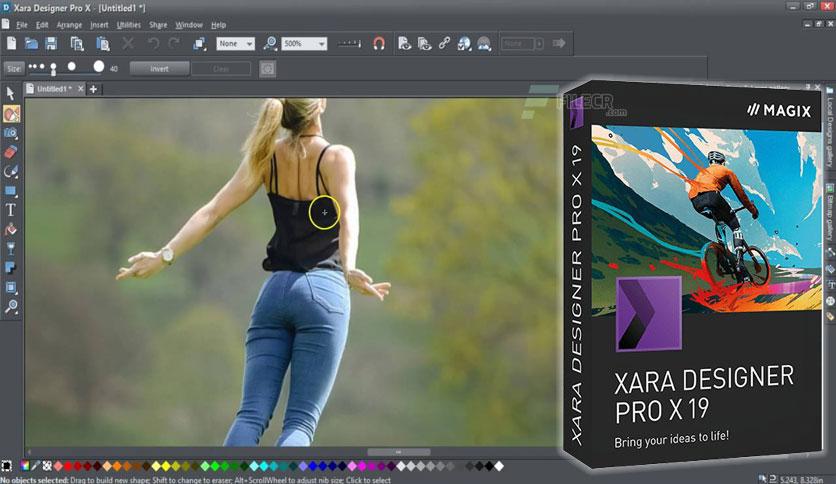
Task: Save the document with floppy icon
Action: (x=51, y=43)
